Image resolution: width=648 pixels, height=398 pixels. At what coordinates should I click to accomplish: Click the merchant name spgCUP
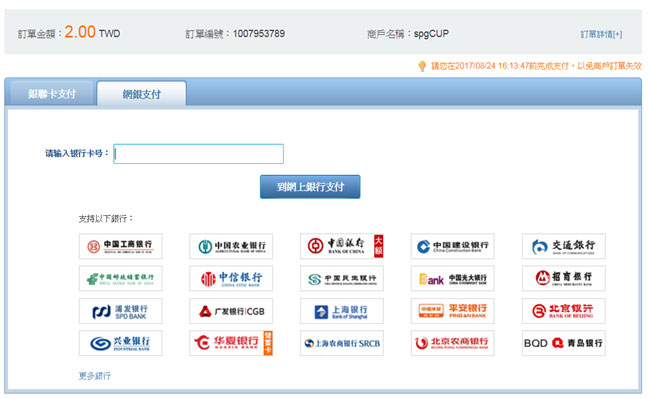(431, 33)
